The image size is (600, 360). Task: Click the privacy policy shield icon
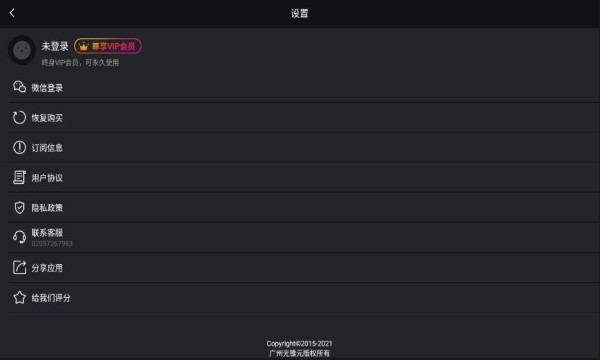tap(20, 207)
